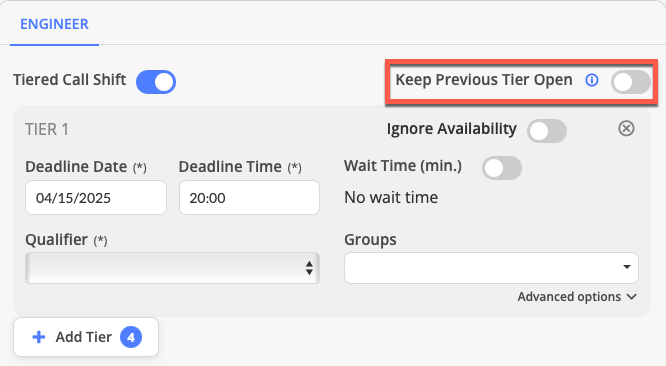This screenshot has height=366, width=666.
Task: Click the Add Tier button
Action: pos(86,337)
